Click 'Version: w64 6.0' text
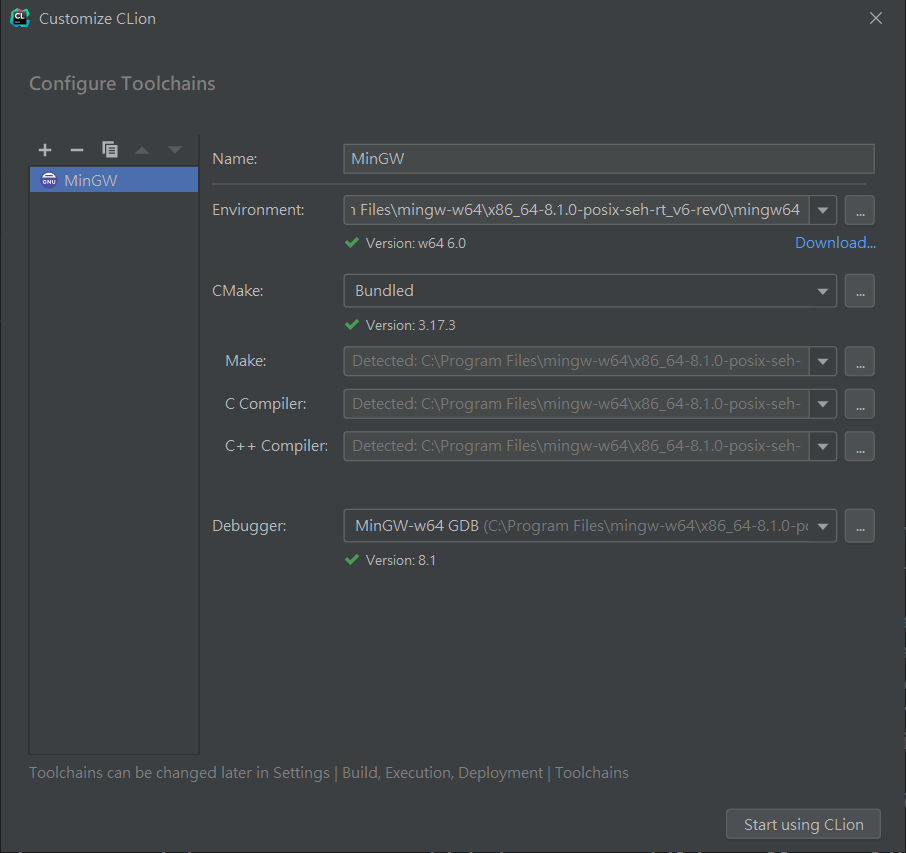The image size is (906, 853). click(x=415, y=243)
